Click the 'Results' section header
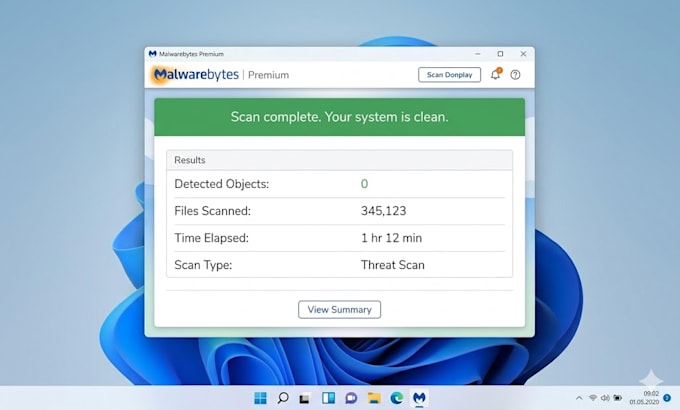This screenshot has width=680, height=410. point(340,160)
